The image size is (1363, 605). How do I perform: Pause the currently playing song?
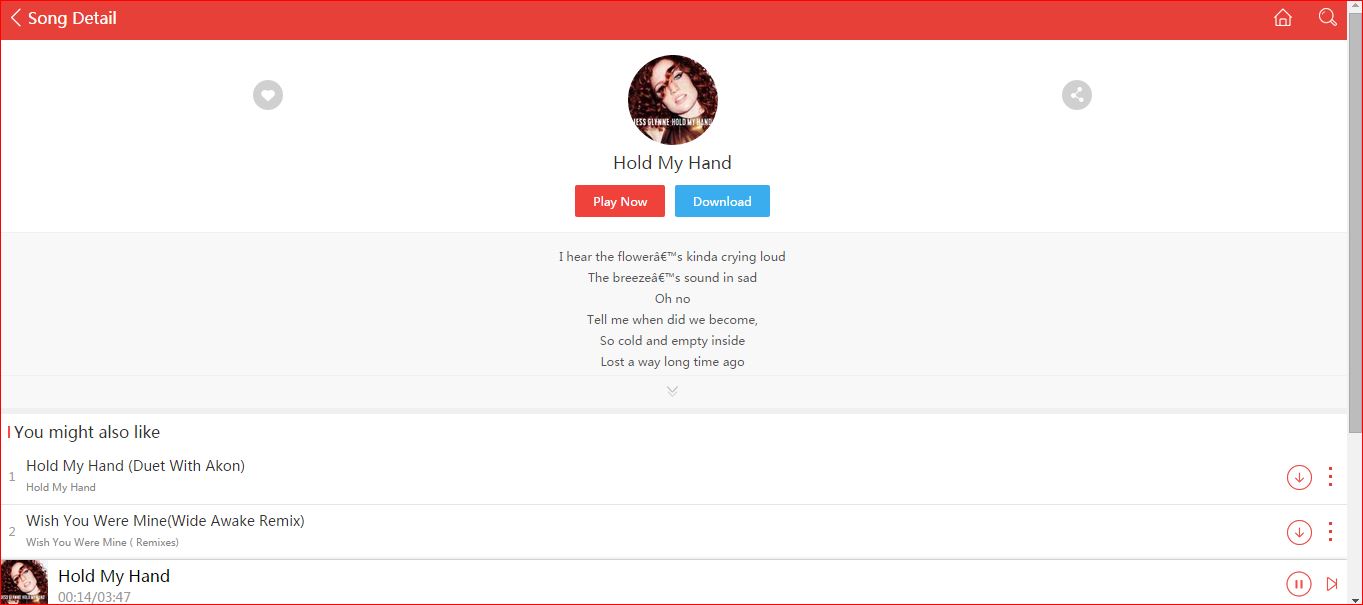click(1298, 584)
